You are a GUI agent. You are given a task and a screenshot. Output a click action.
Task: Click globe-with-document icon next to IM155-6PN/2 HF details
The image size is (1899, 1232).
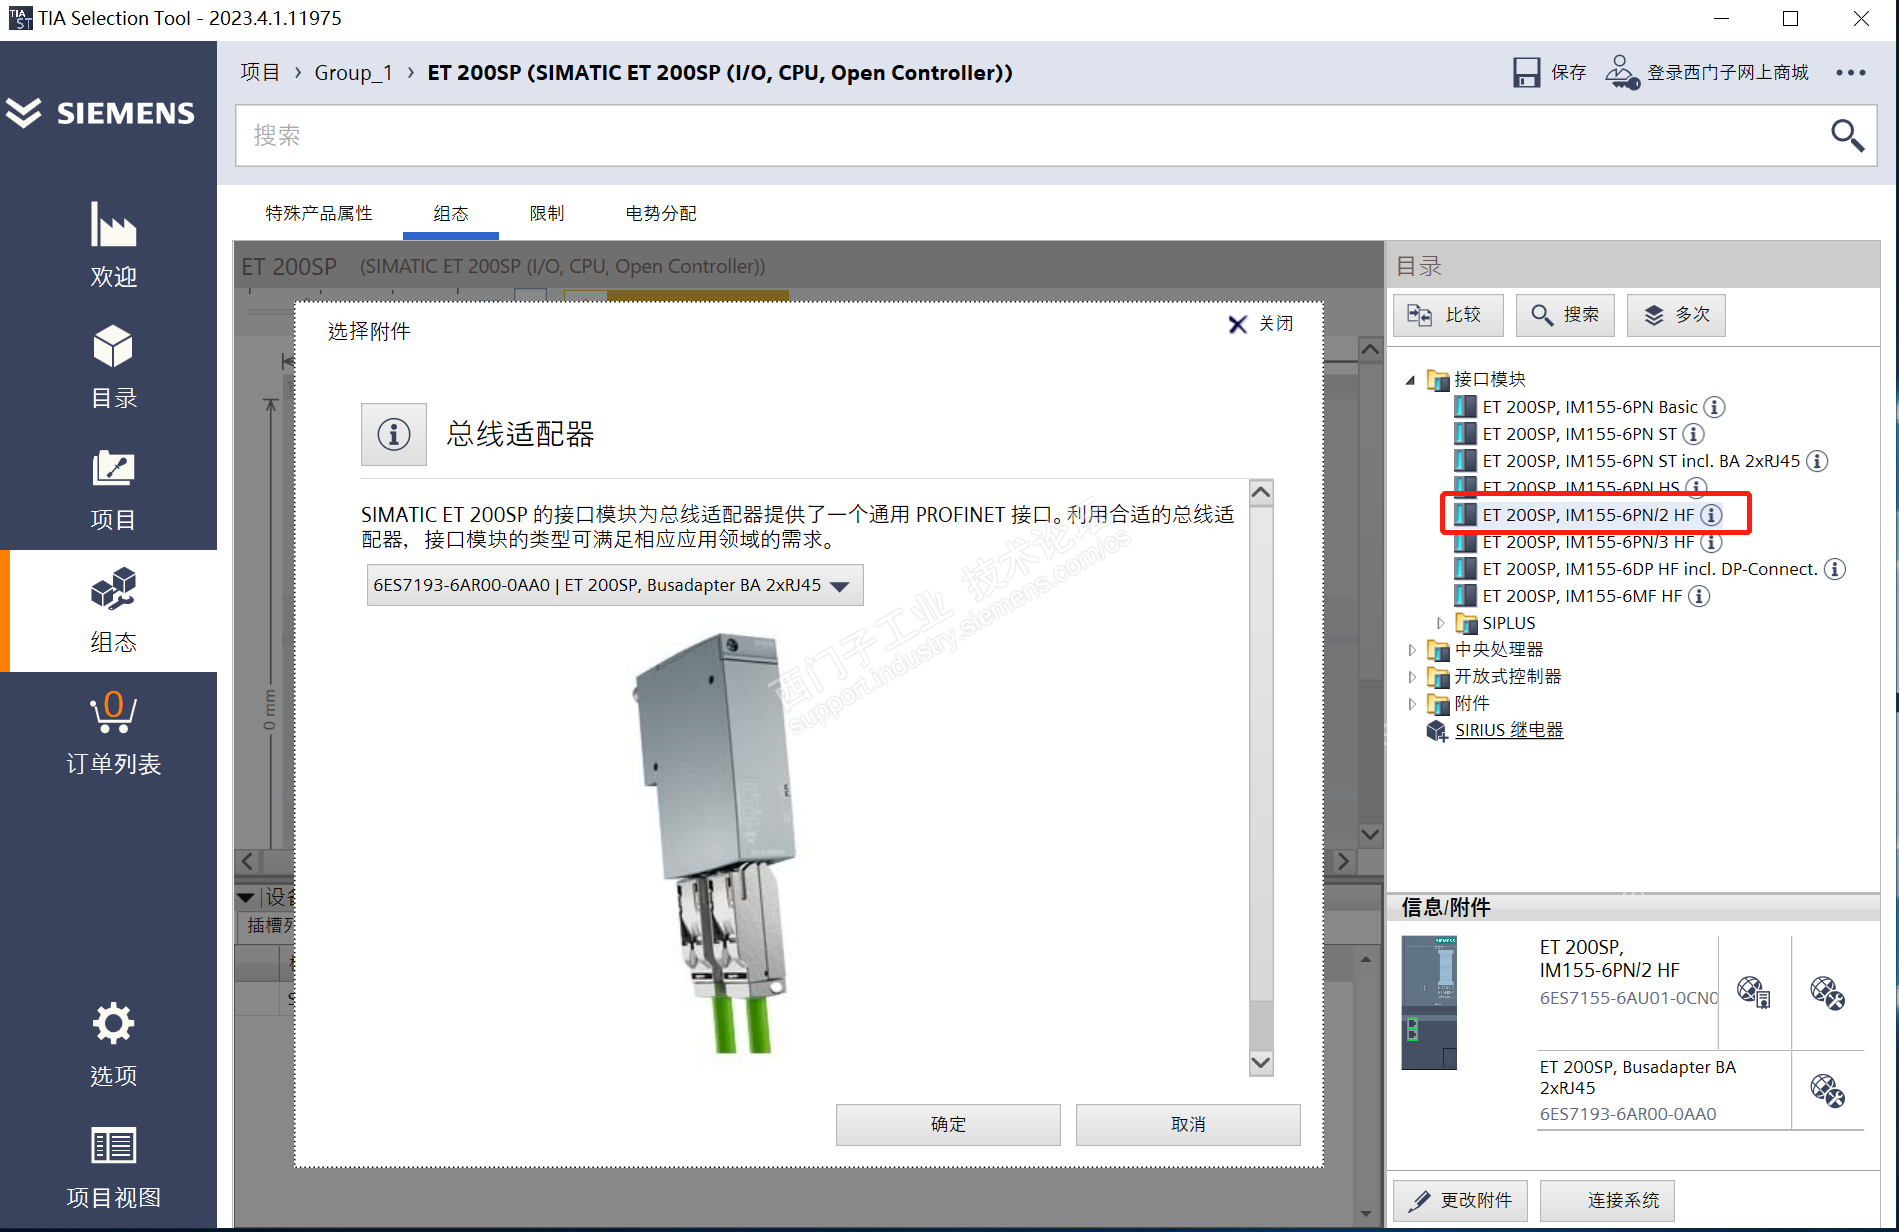point(1754,992)
